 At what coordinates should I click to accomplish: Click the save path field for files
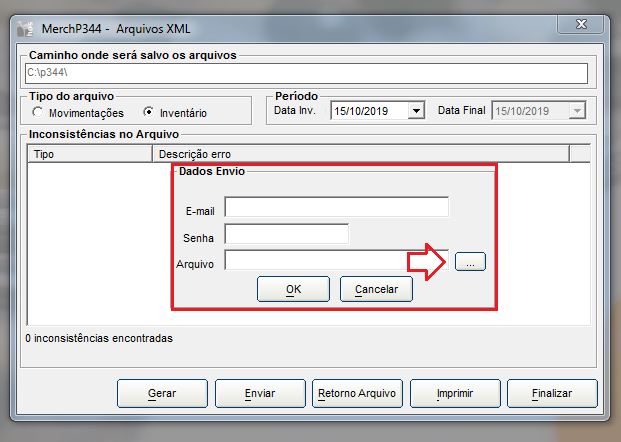point(304,73)
